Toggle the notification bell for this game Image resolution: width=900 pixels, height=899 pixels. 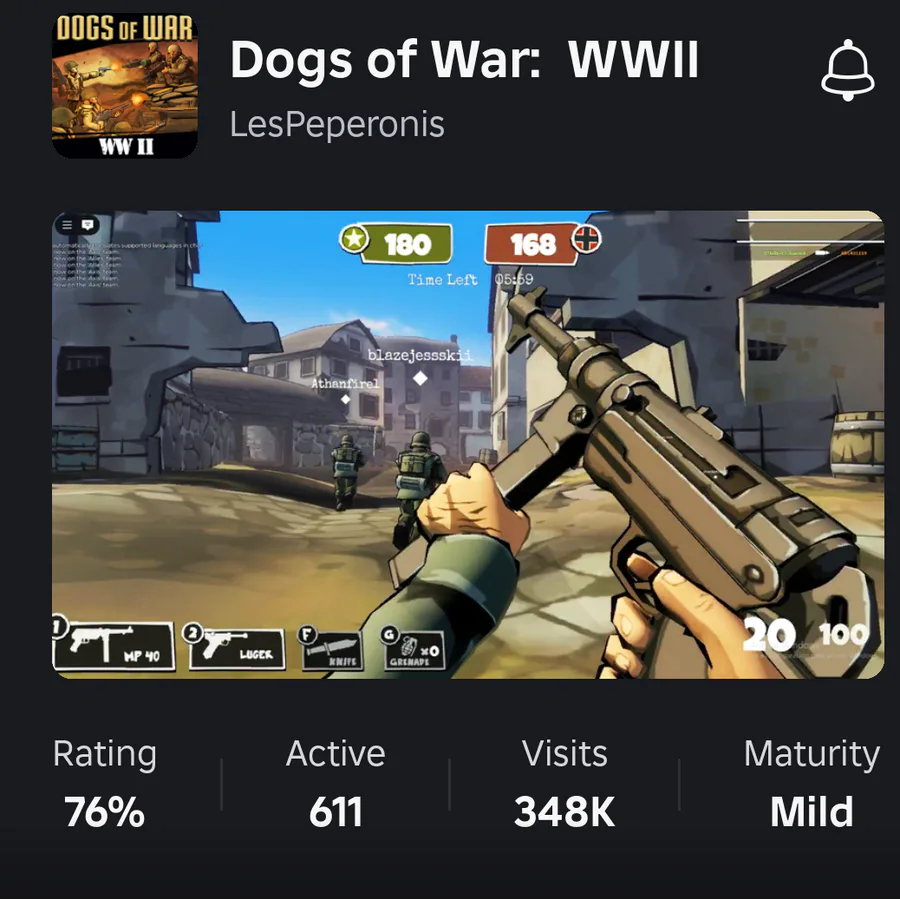point(848,70)
